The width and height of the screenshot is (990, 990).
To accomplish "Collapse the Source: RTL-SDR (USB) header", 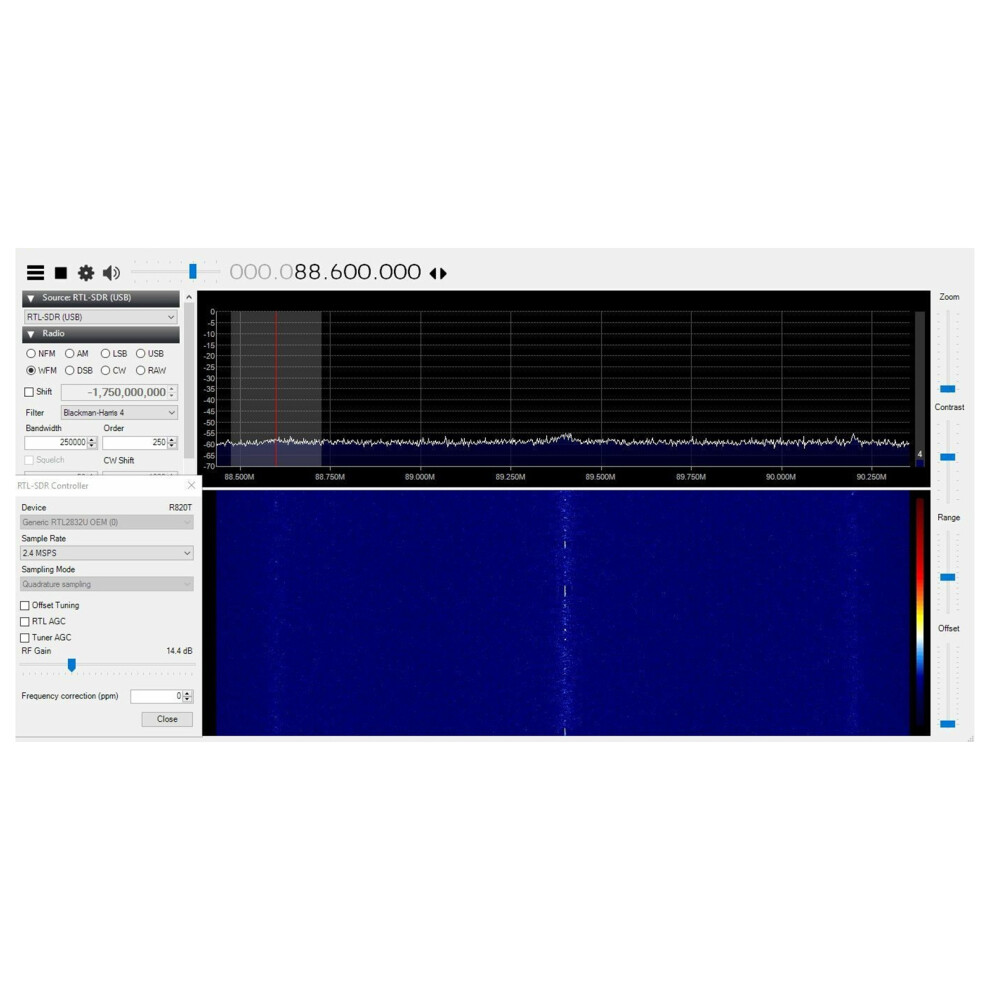I will pos(101,298).
